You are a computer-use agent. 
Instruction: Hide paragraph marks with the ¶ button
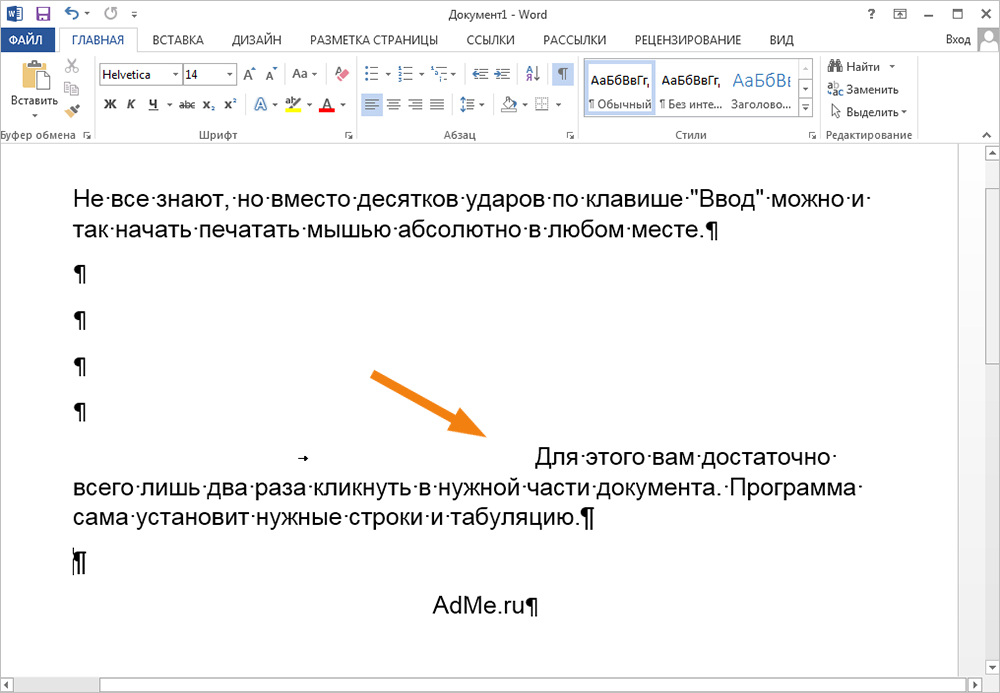(563, 74)
